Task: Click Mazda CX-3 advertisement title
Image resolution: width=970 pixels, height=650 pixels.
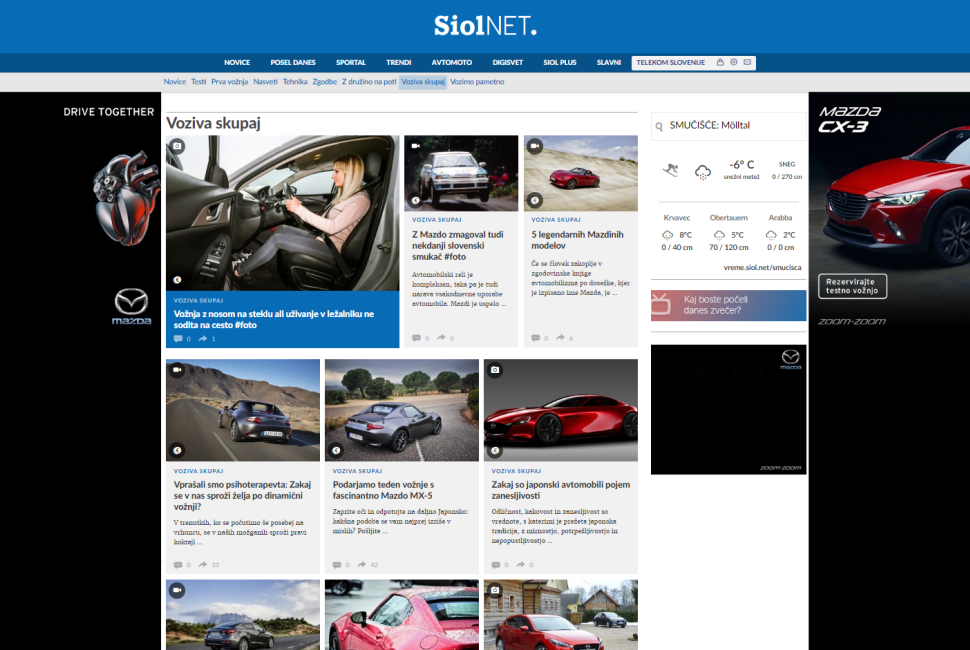Action: click(849, 119)
